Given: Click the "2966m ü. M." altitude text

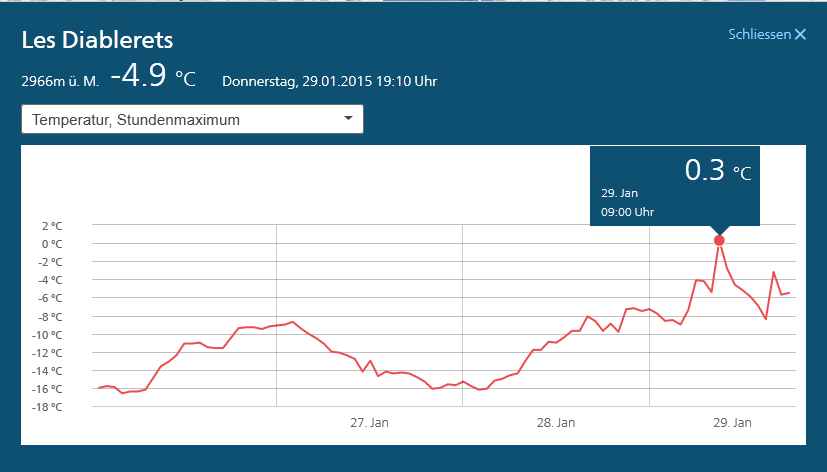Looking at the screenshot, I should (60, 82).
